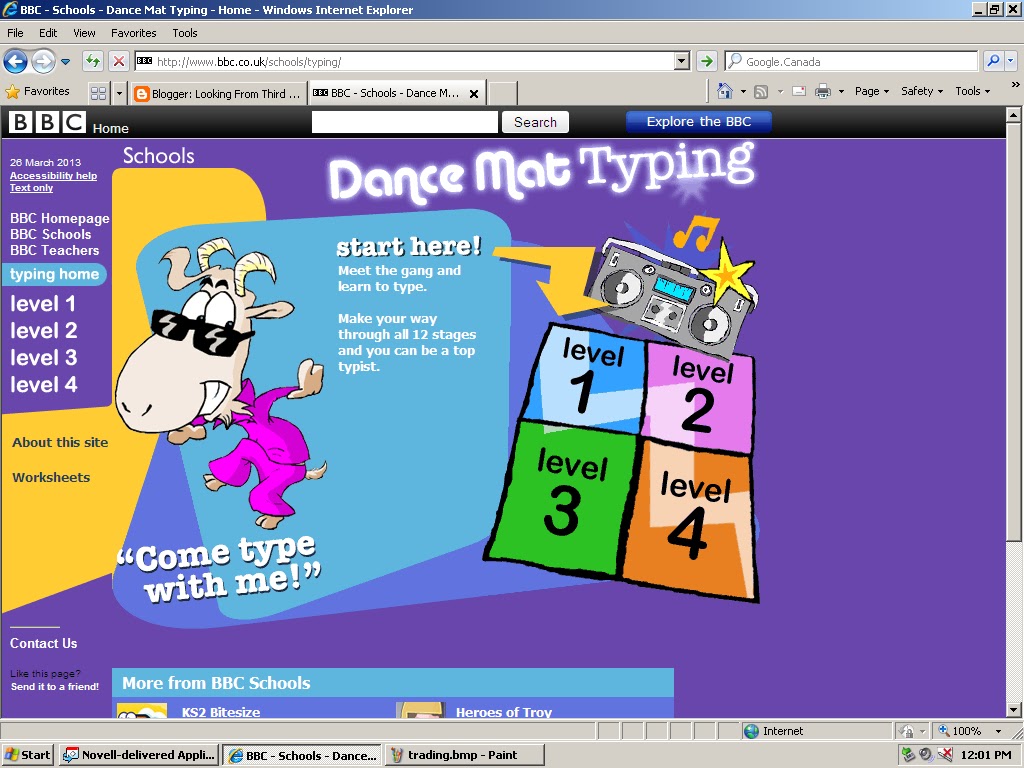
Task: Open the Tools menu in menu bar
Action: coord(185,33)
